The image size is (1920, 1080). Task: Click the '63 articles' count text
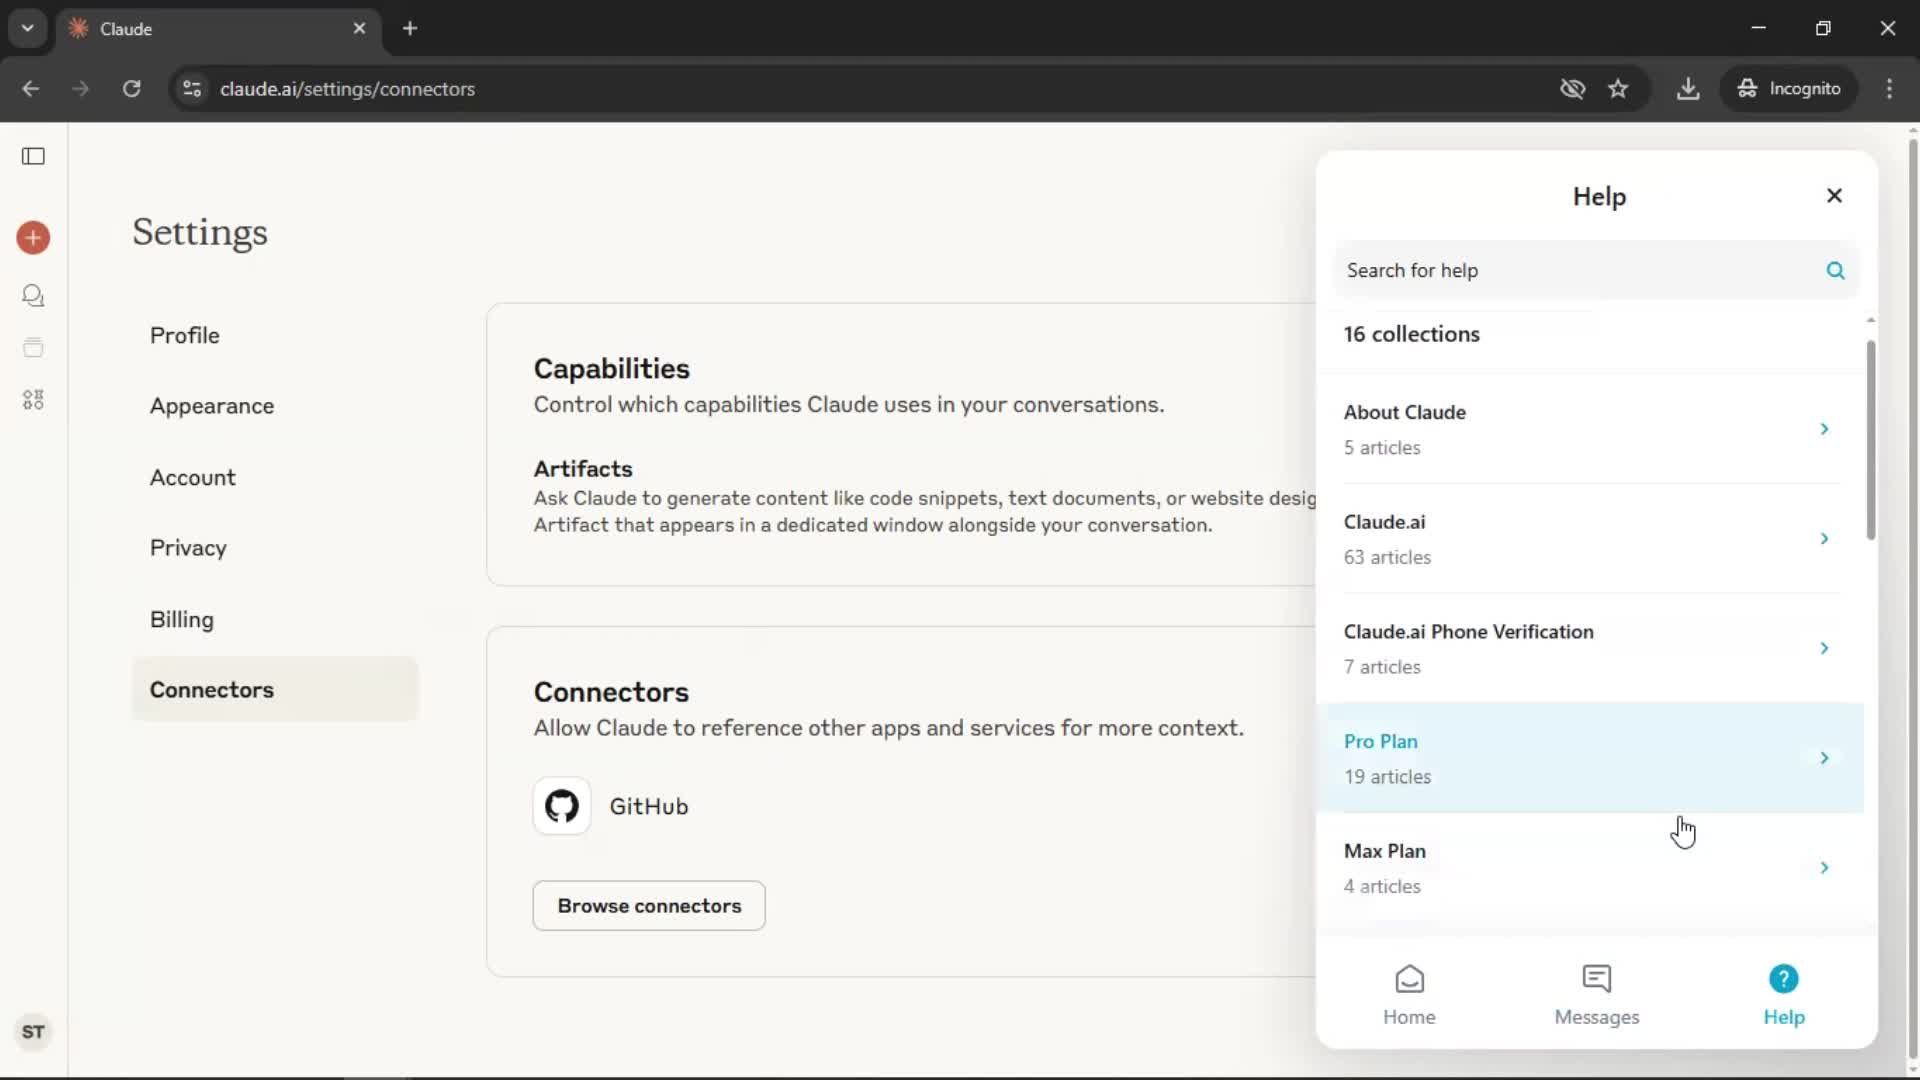pos(1387,557)
